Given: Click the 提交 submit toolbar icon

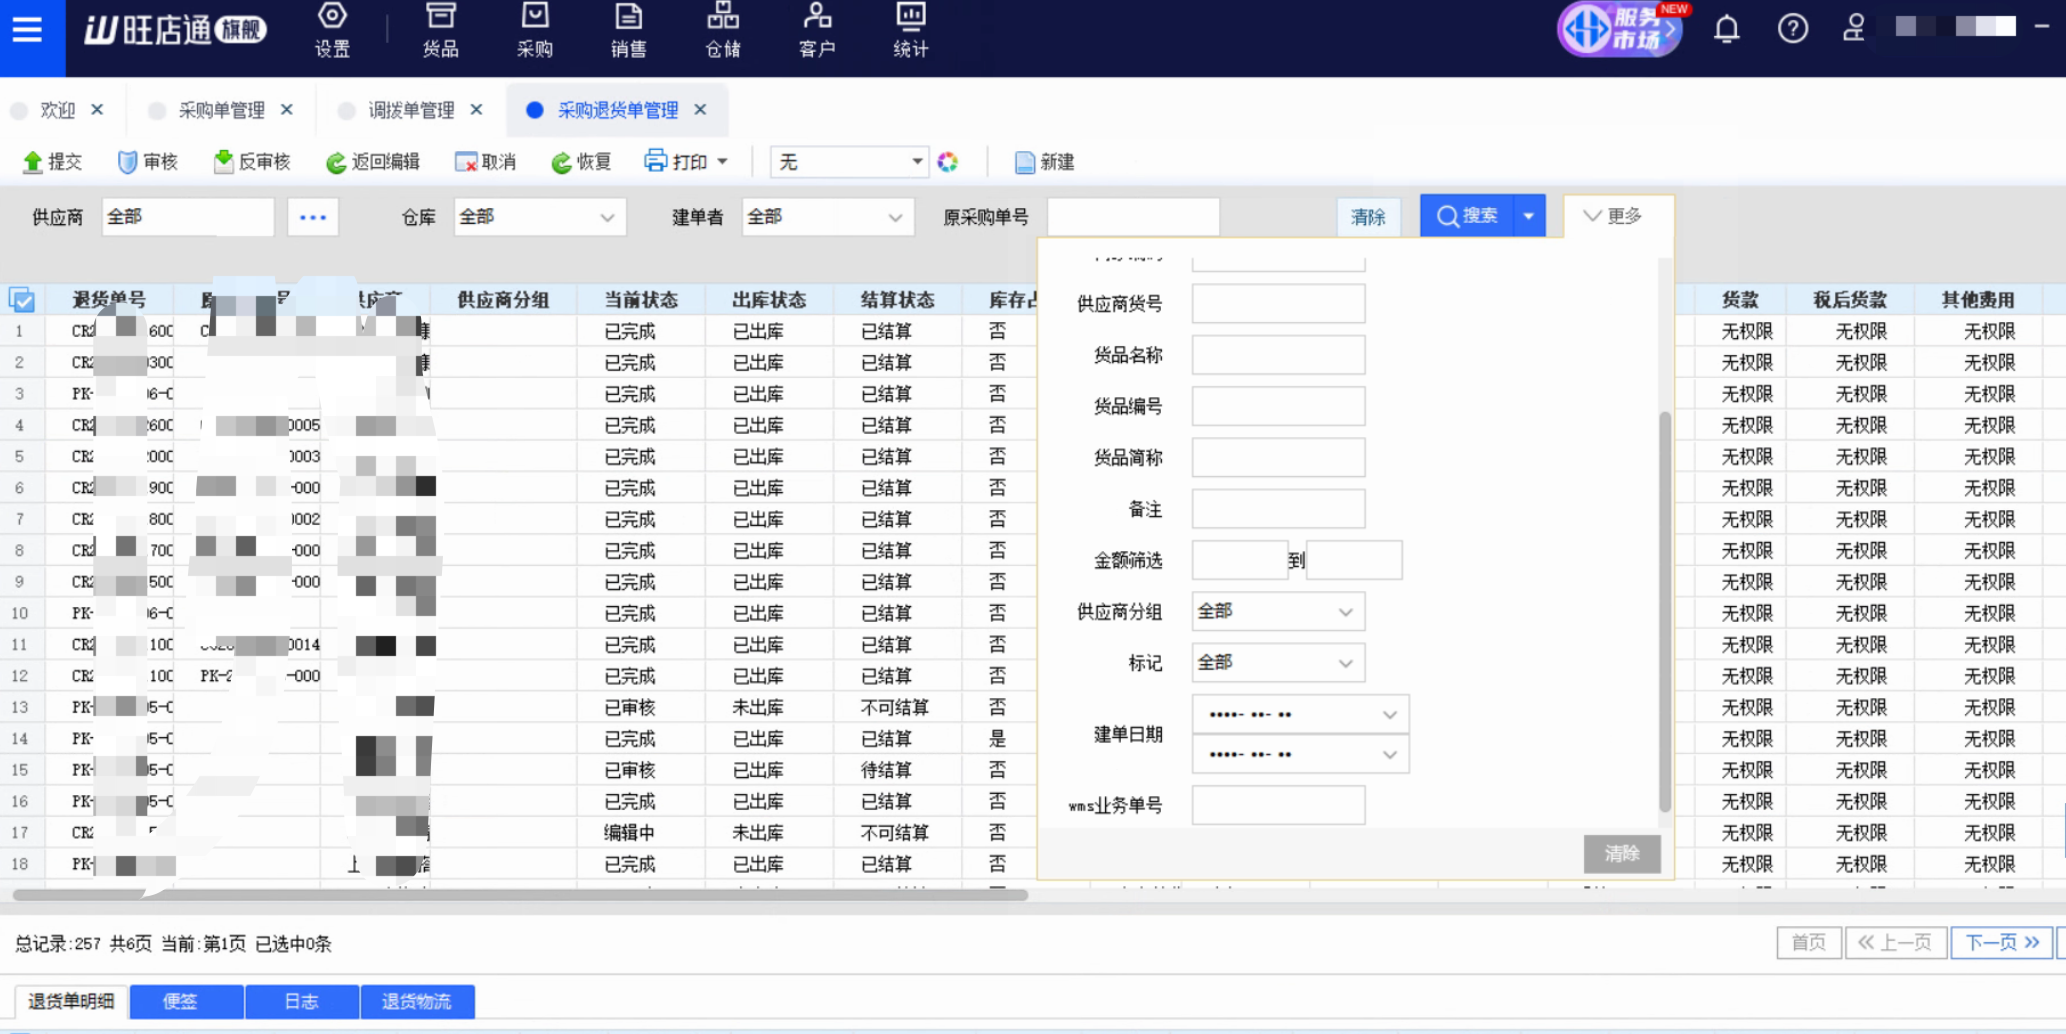Looking at the screenshot, I should tap(33, 162).
